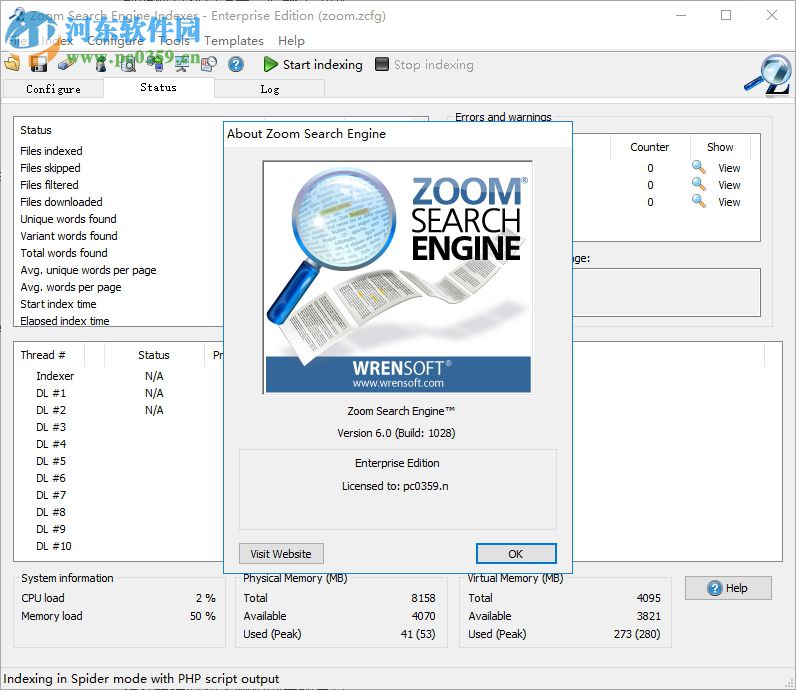Screen dimensions: 796x690
Task: Click the 'CPU load' label
Action: pyautogui.click(x=43, y=598)
